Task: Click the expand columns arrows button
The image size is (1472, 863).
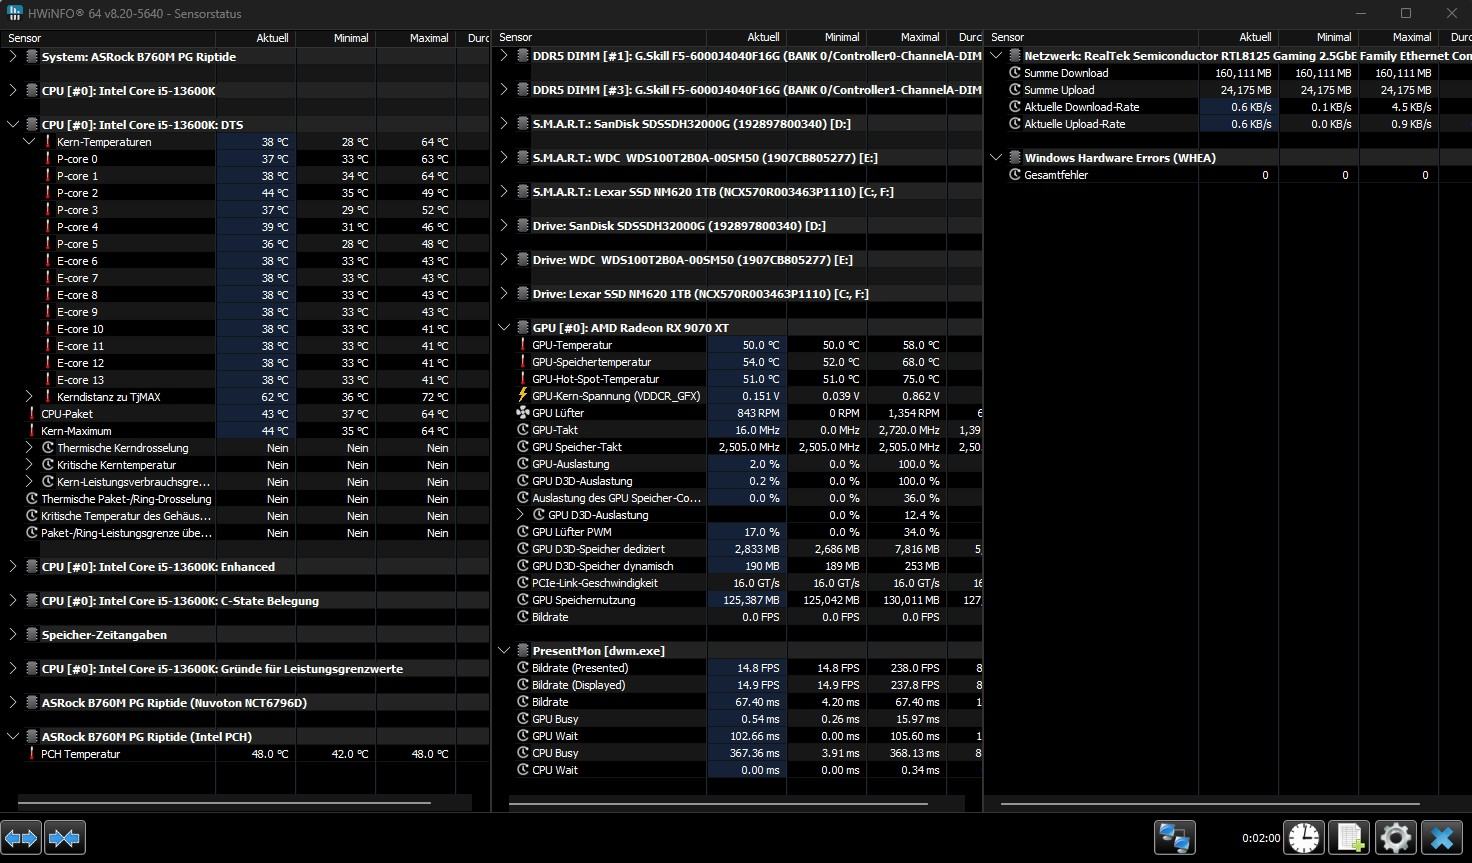Action: pos(21,838)
